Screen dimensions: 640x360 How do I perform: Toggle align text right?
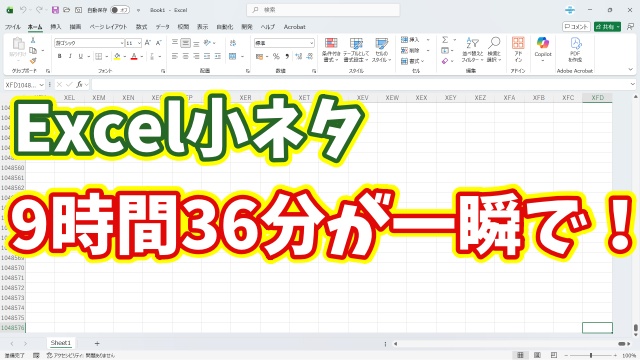[x=196, y=56]
